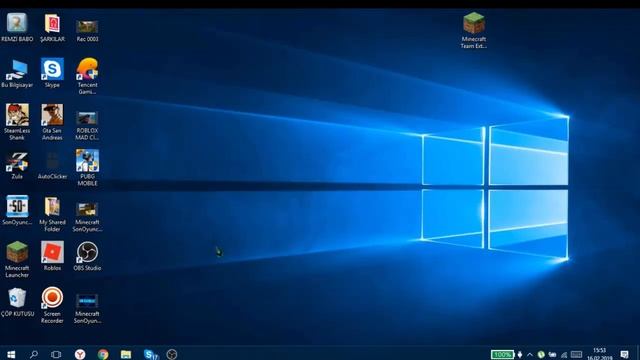
Task: Open network signal tray icon
Action: coord(564,354)
